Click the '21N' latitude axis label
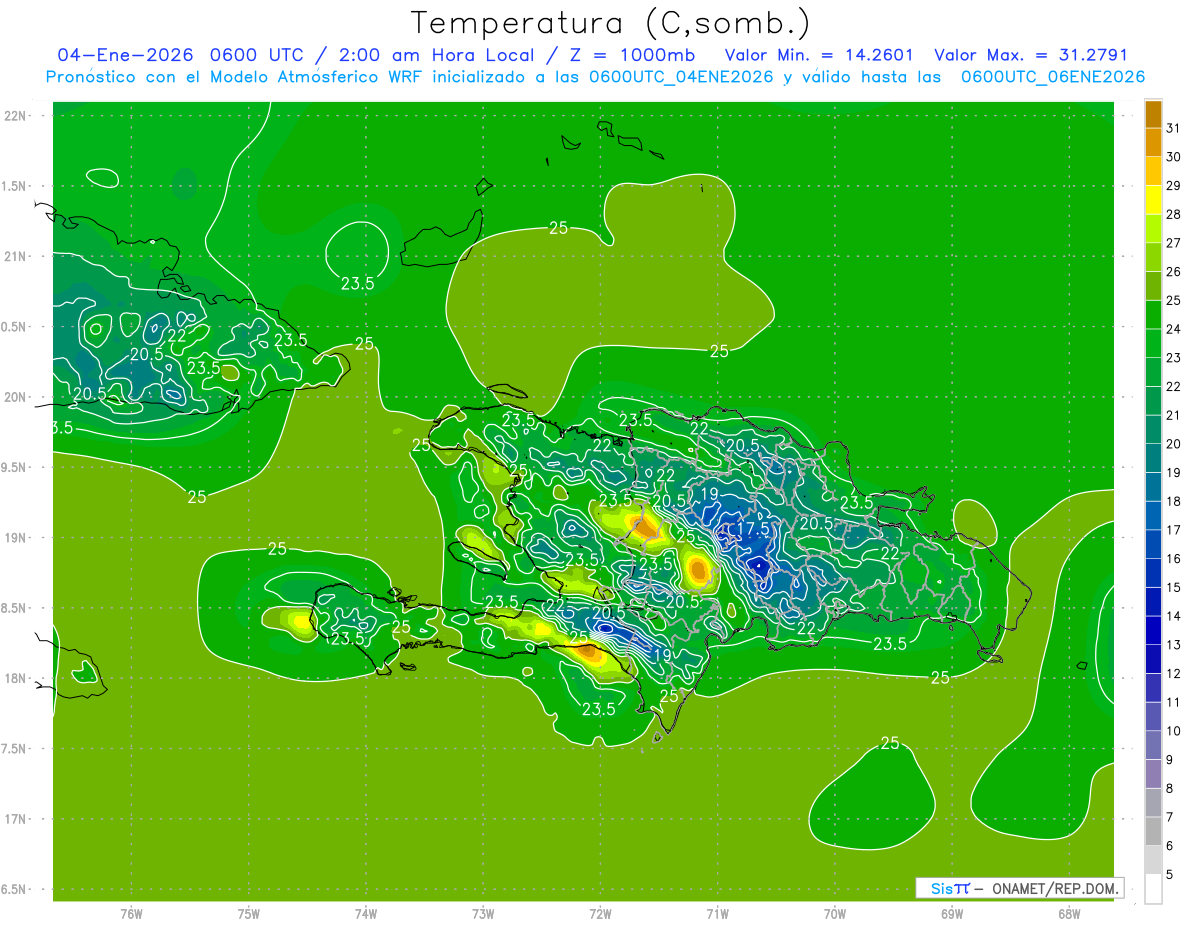 click(x=16, y=257)
